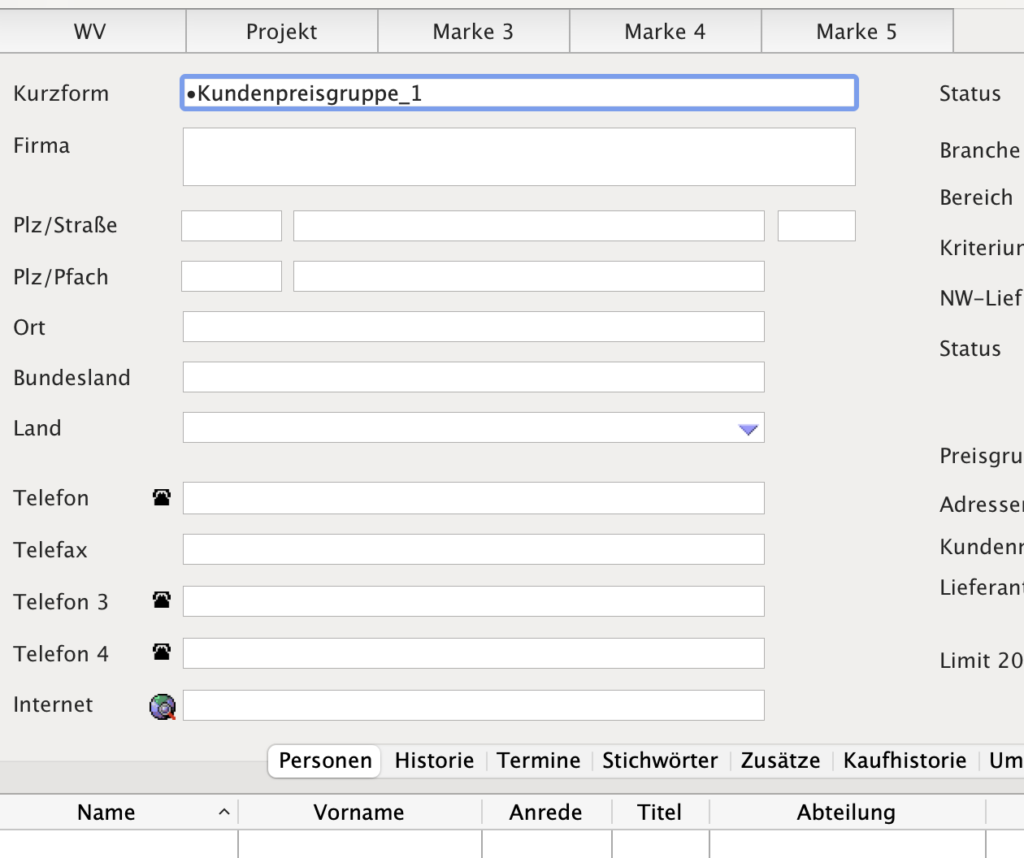Click the Marke 3 button
The width and height of the screenshot is (1024, 858).
point(473,32)
